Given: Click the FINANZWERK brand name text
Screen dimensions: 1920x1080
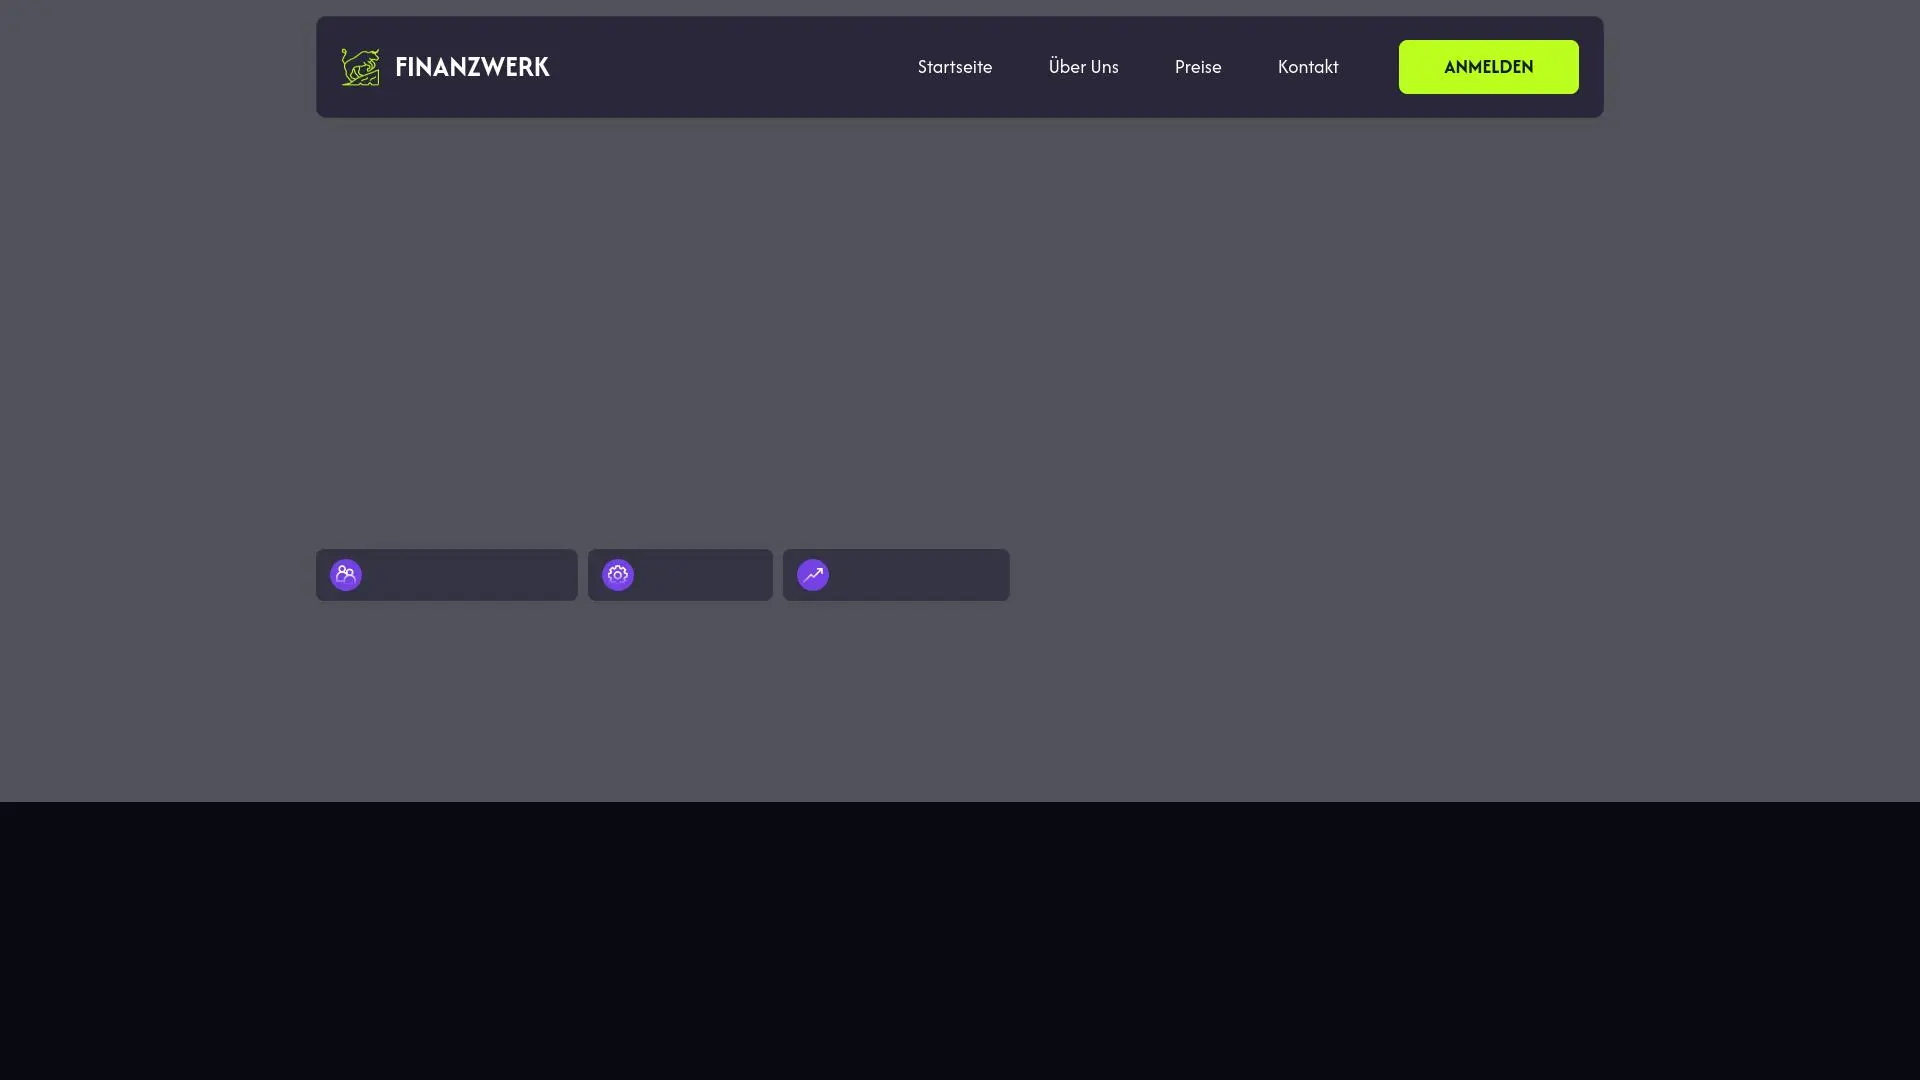Looking at the screenshot, I should [472, 67].
